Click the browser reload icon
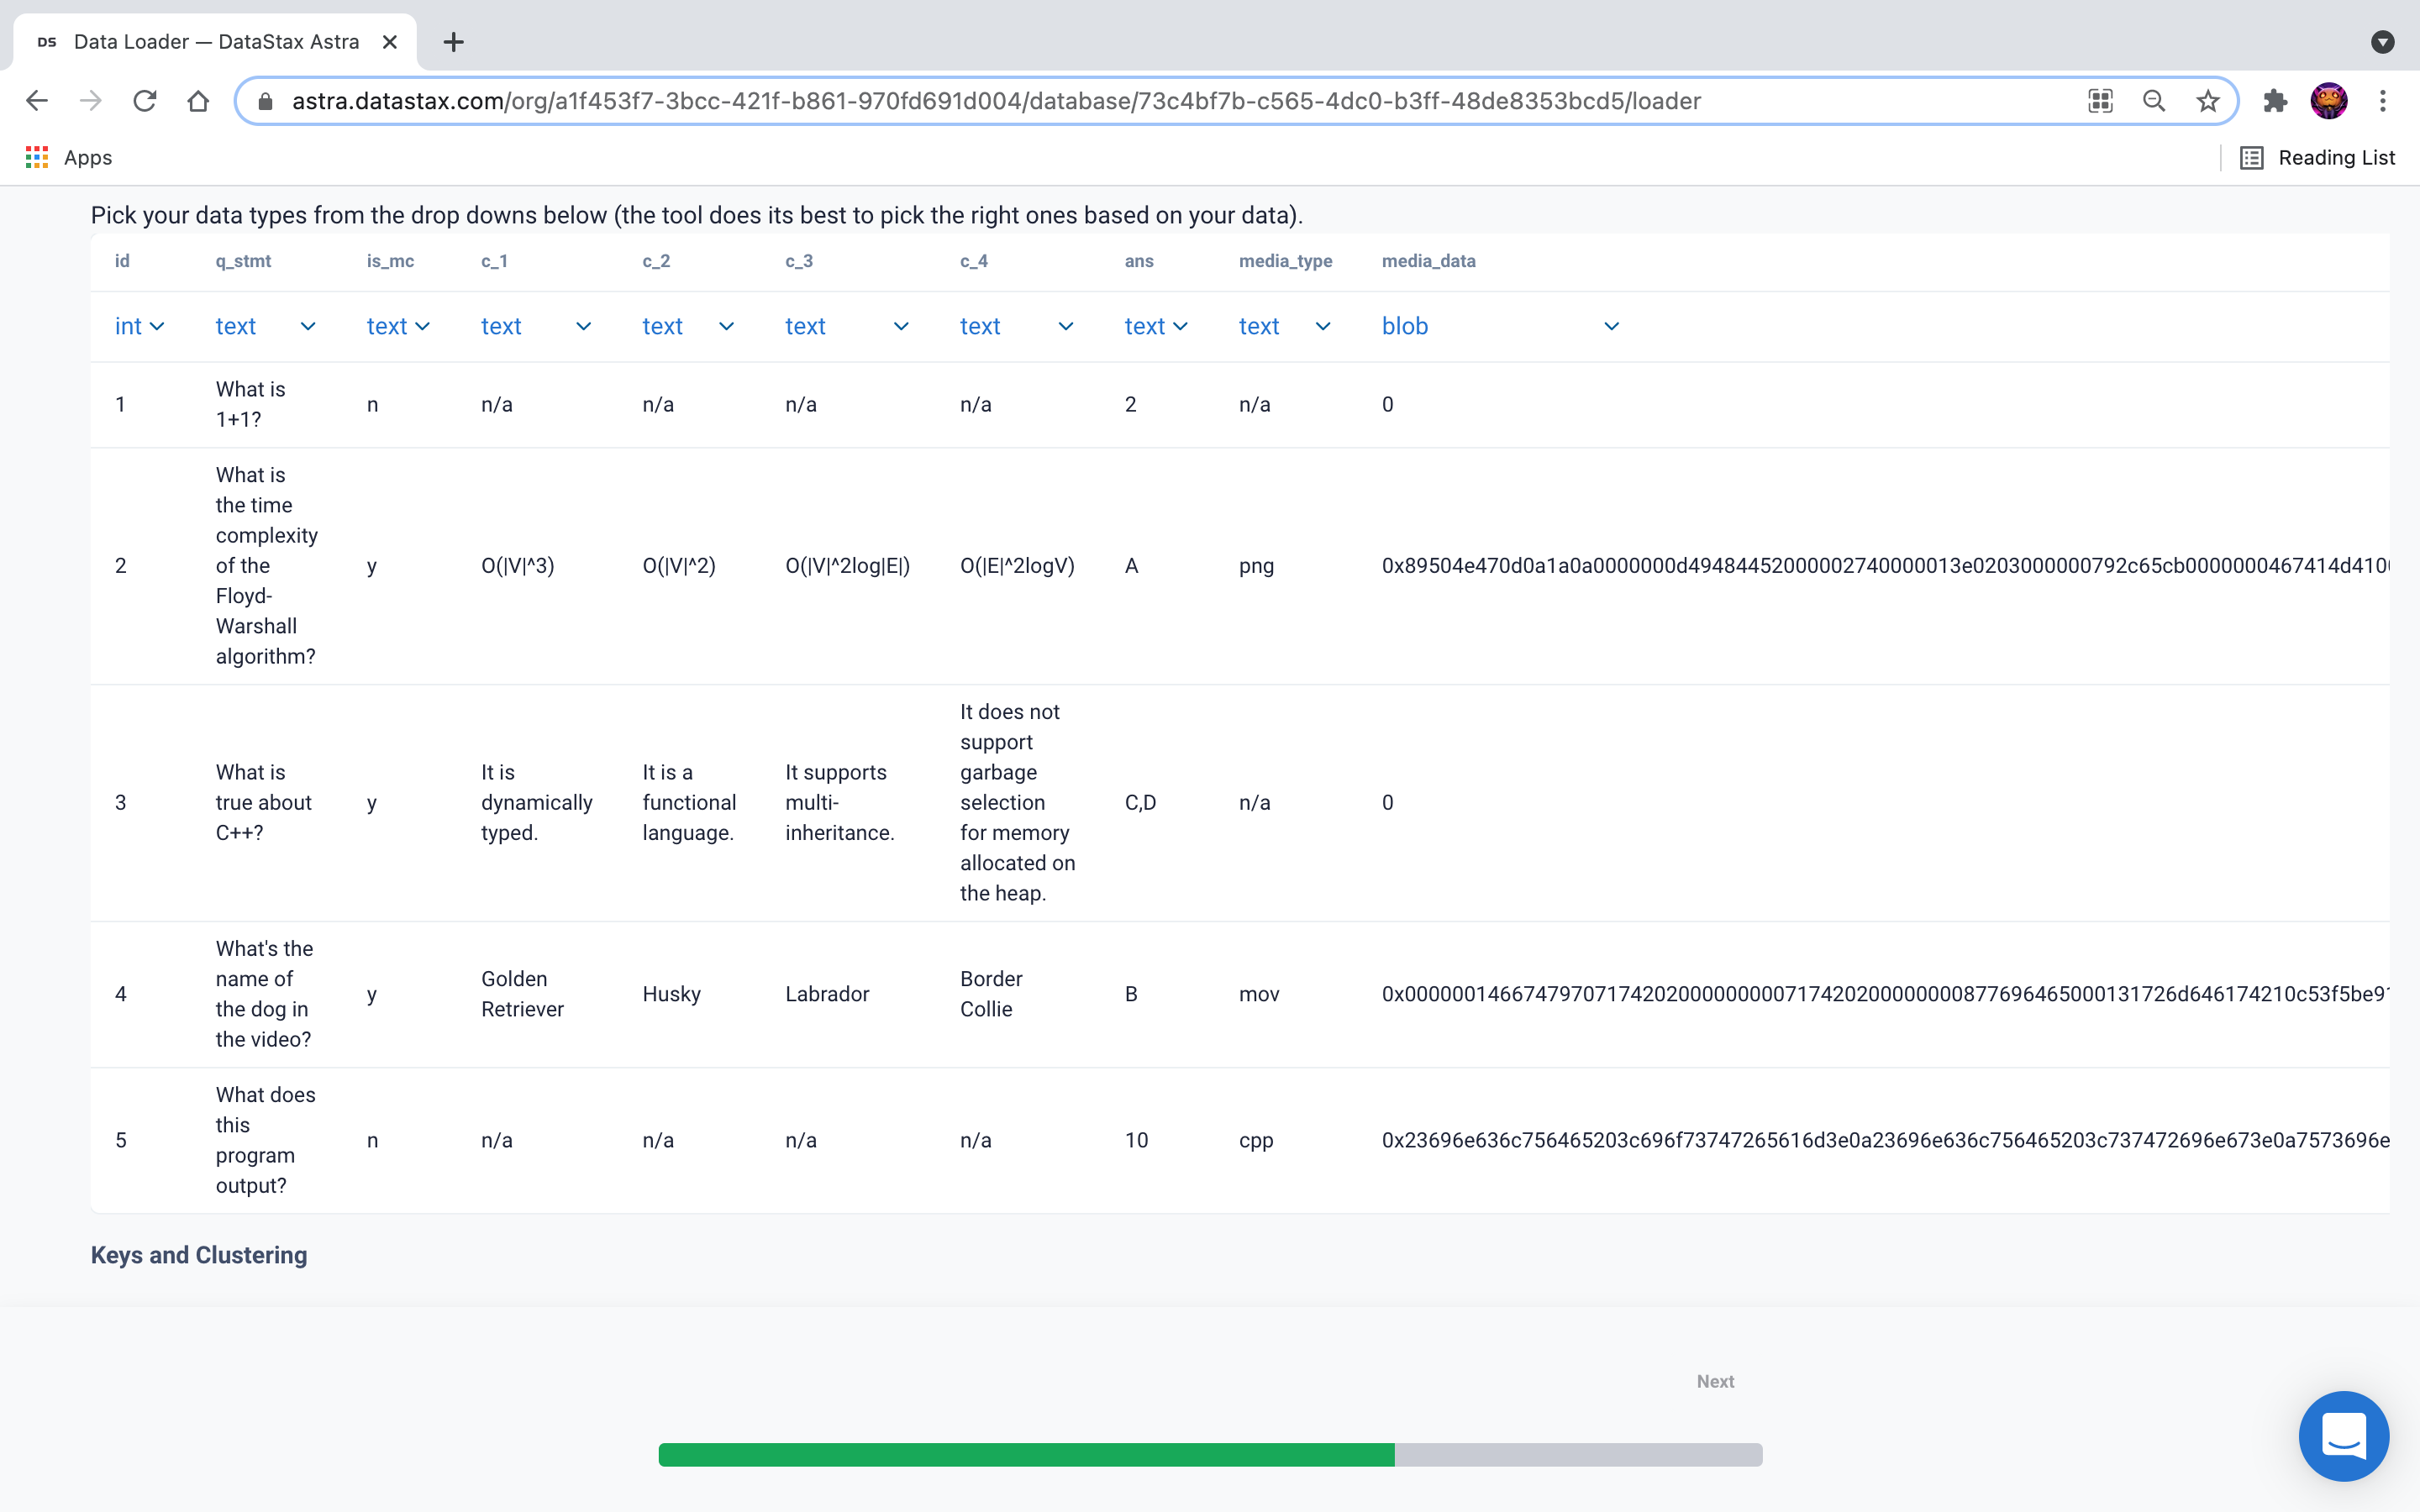Image resolution: width=2420 pixels, height=1512 pixels. 145,101
